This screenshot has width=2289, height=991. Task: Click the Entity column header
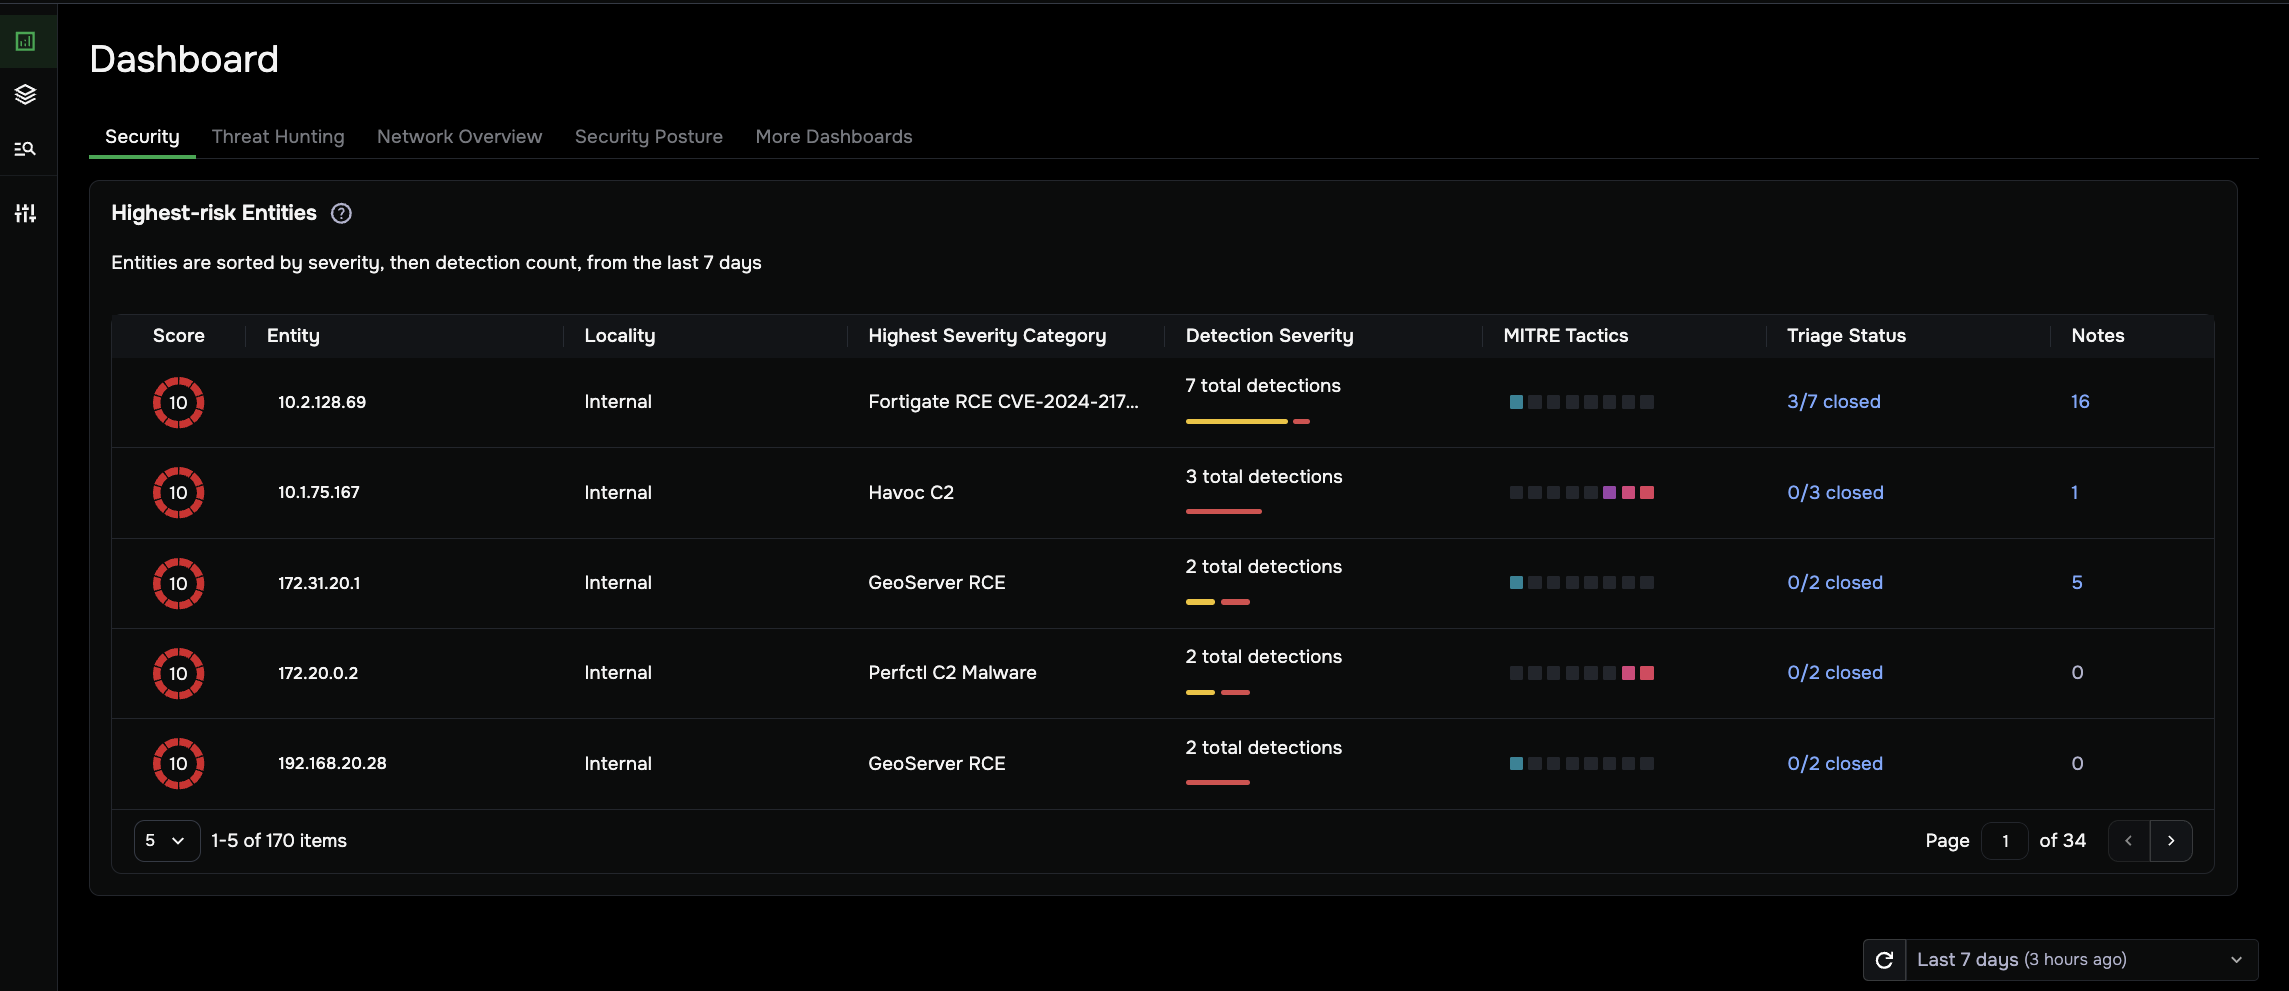[x=293, y=336]
